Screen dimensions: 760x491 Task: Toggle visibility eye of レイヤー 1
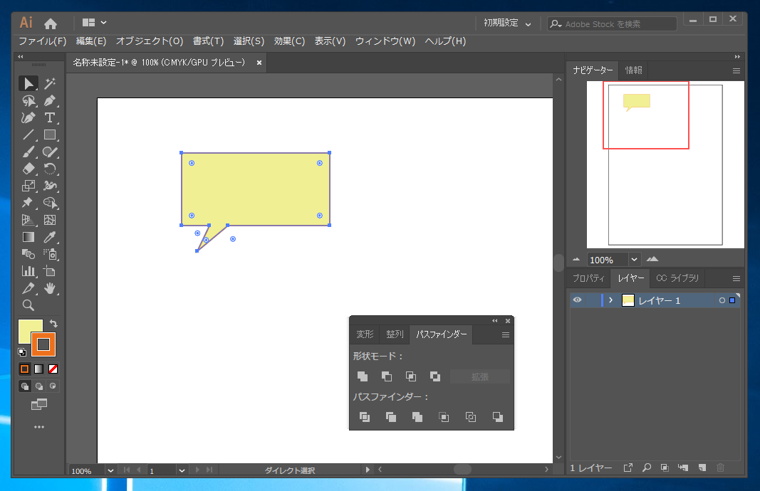577,300
